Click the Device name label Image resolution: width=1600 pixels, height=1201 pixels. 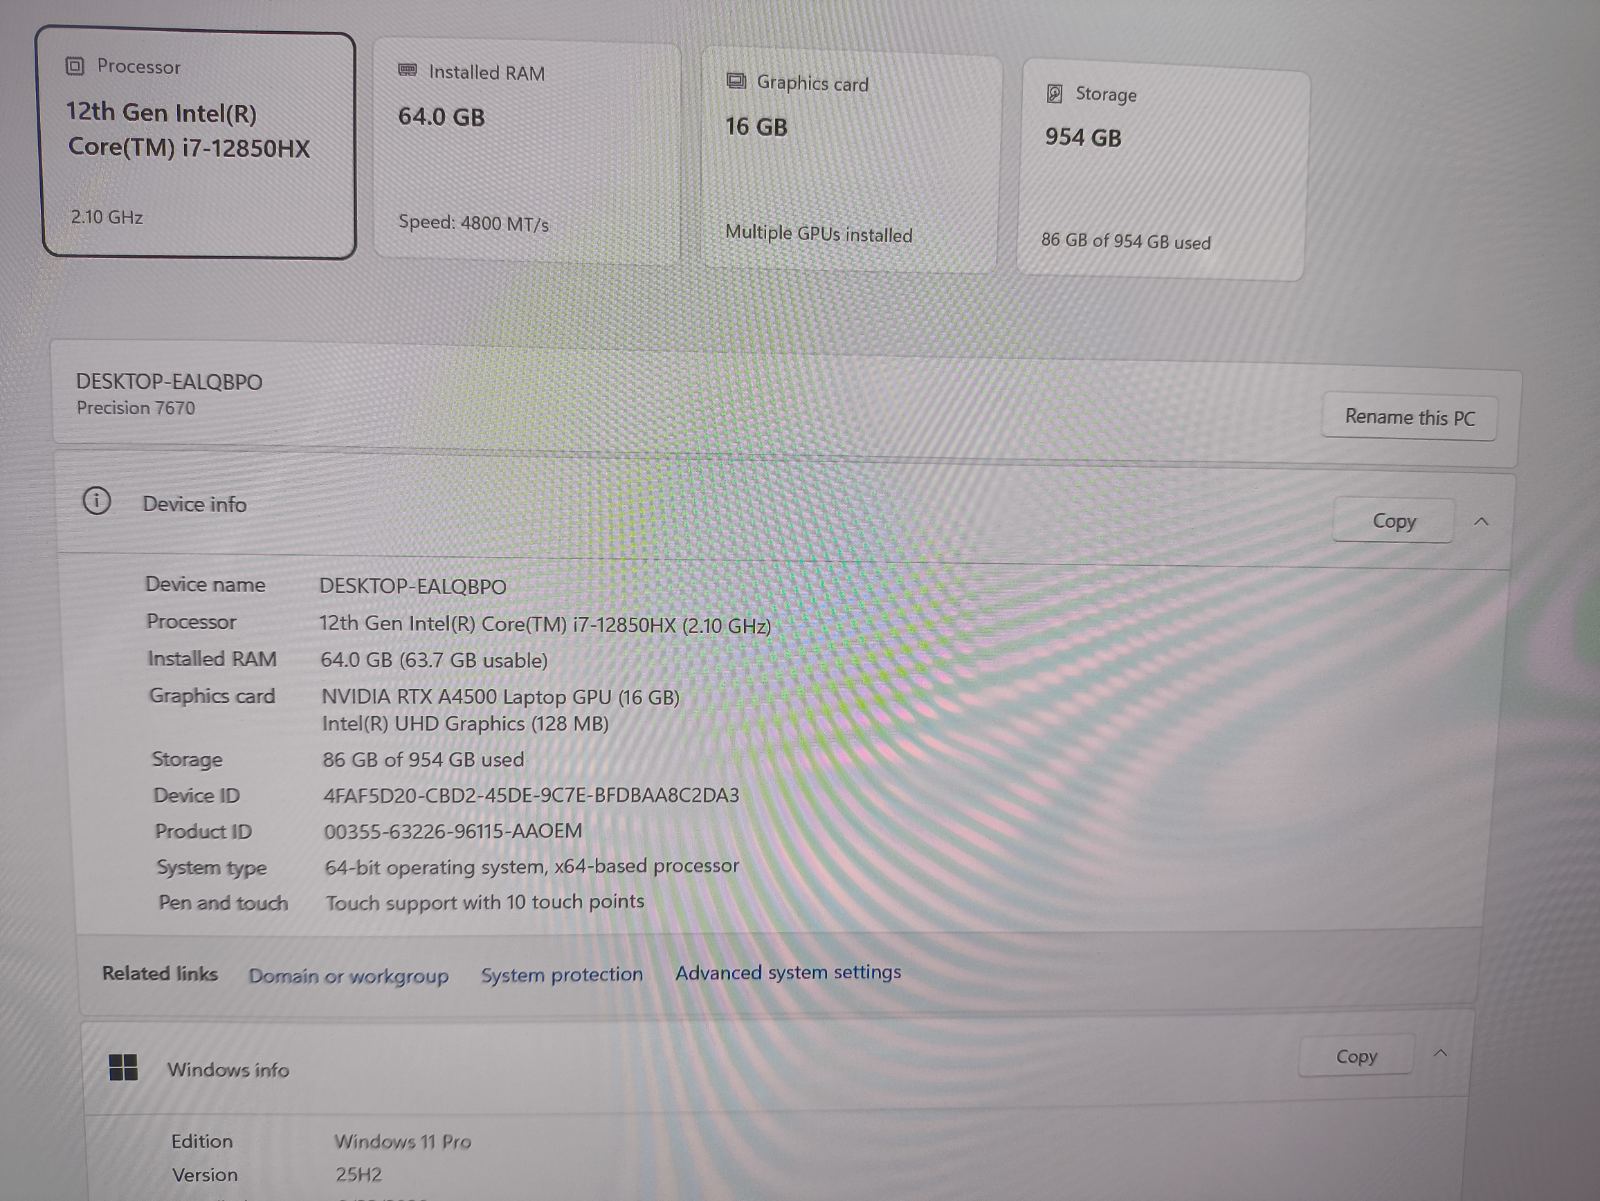(205, 584)
